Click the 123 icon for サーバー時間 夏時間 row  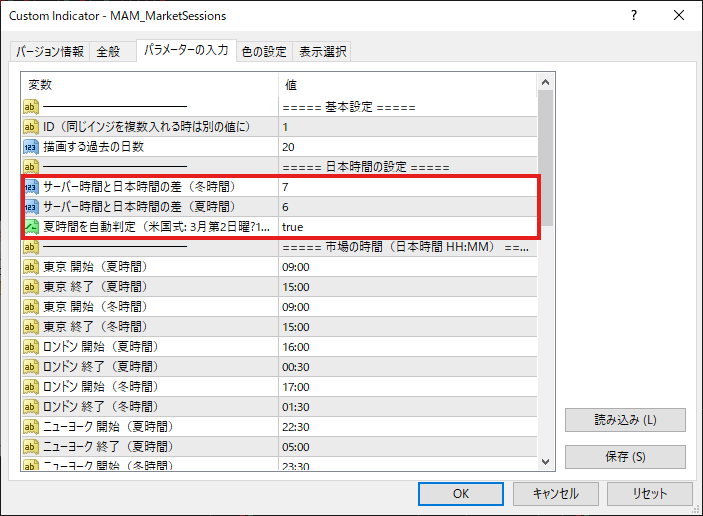pos(30,207)
